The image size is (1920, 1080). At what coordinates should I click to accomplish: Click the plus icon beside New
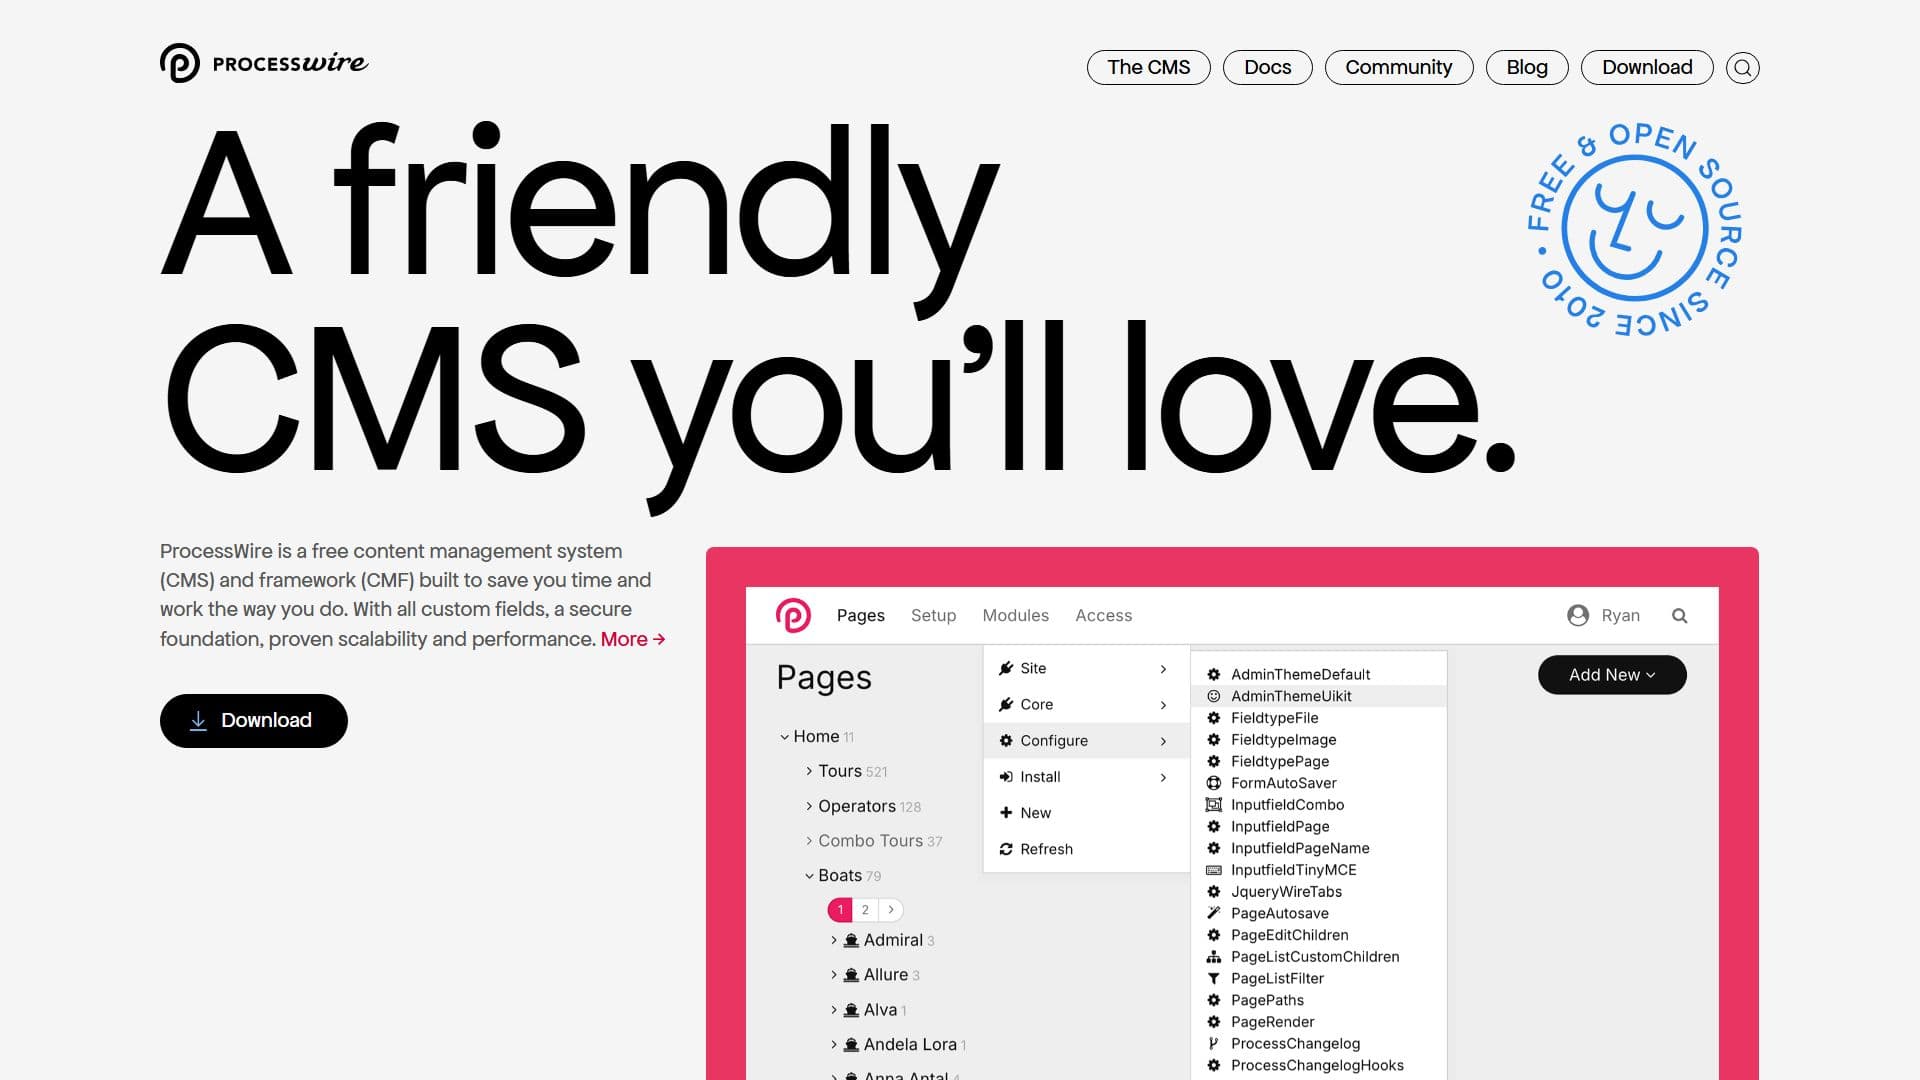click(x=1006, y=812)
